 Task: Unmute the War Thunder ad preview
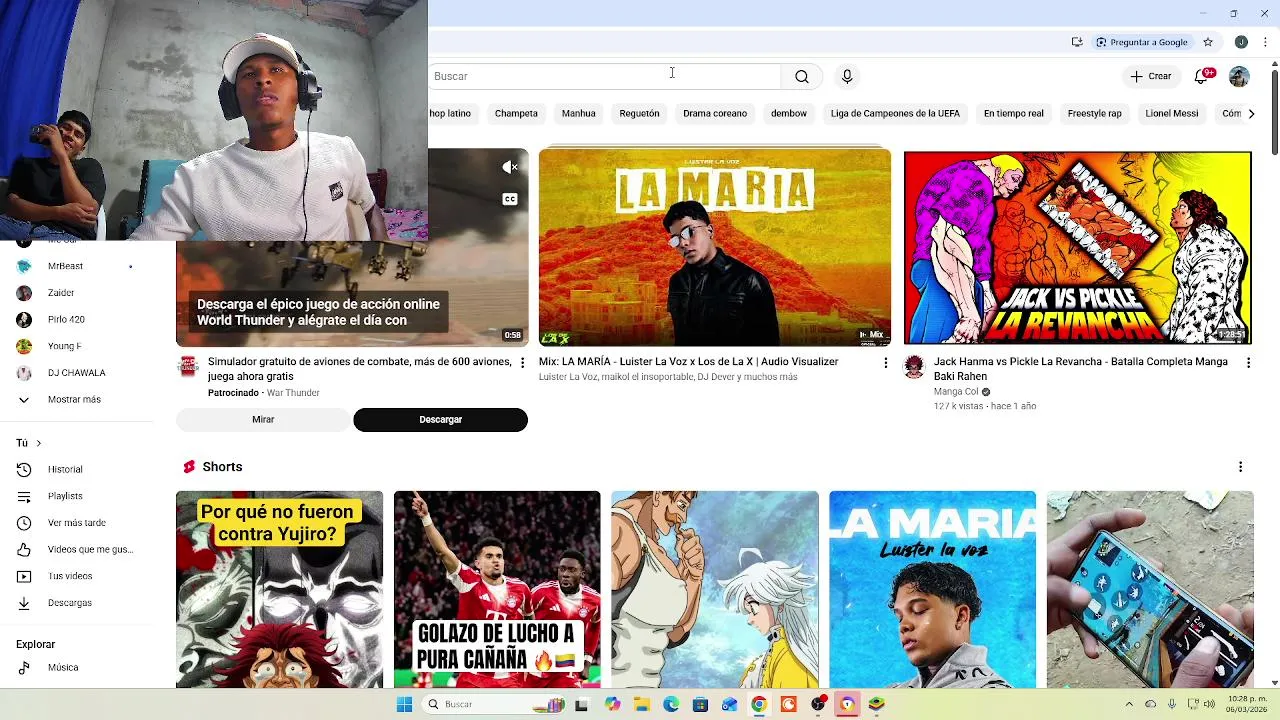tap(510, 167)
